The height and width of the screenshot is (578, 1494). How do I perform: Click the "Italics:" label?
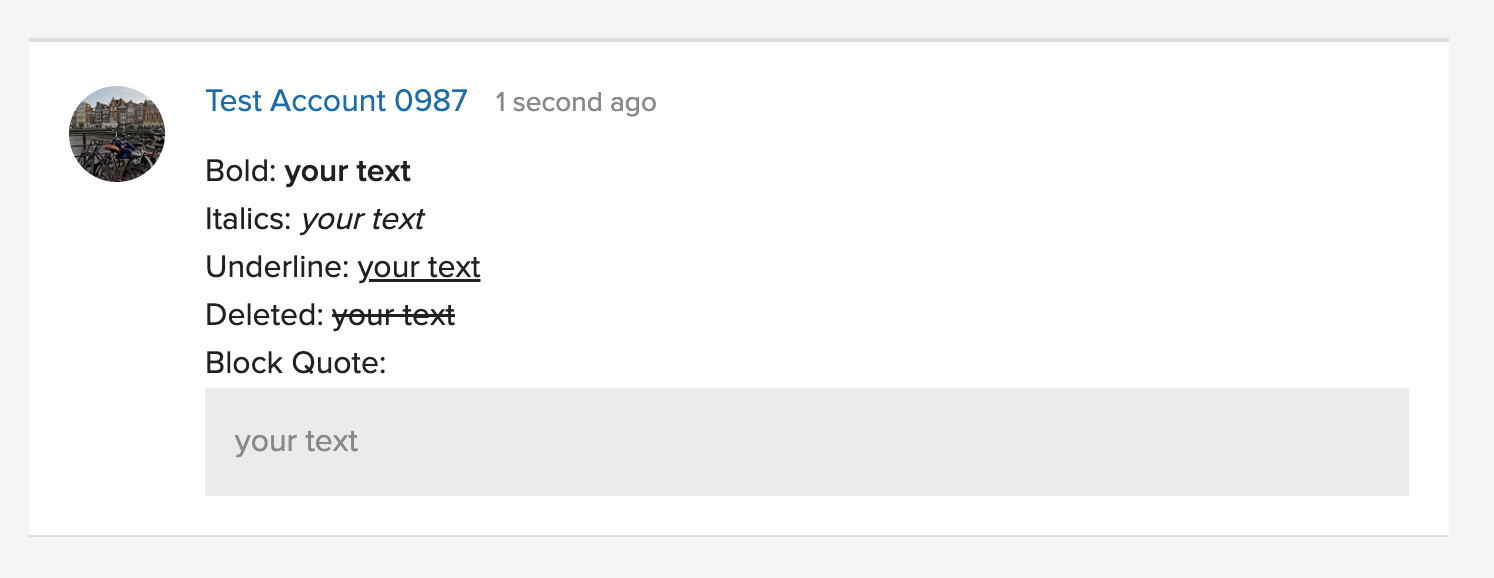249,219
